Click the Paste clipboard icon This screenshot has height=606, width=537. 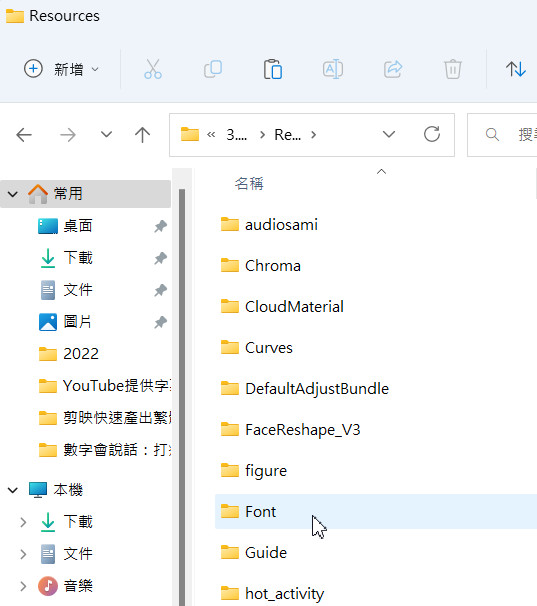tap(273, 69)
